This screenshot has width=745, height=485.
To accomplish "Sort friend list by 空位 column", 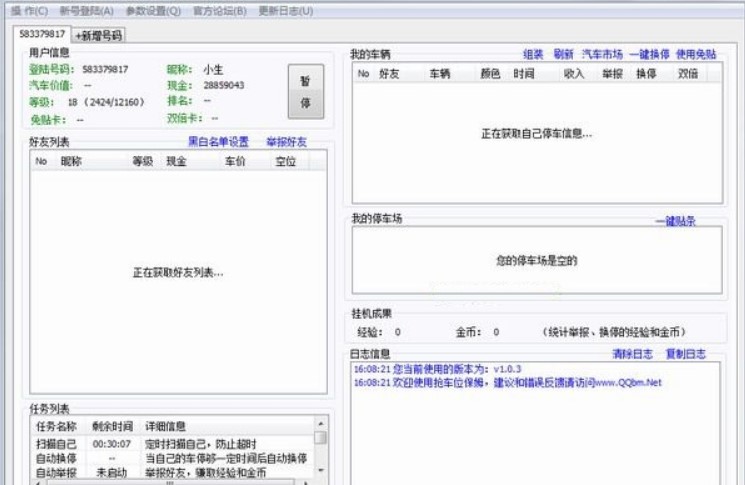I will (286, 162).
